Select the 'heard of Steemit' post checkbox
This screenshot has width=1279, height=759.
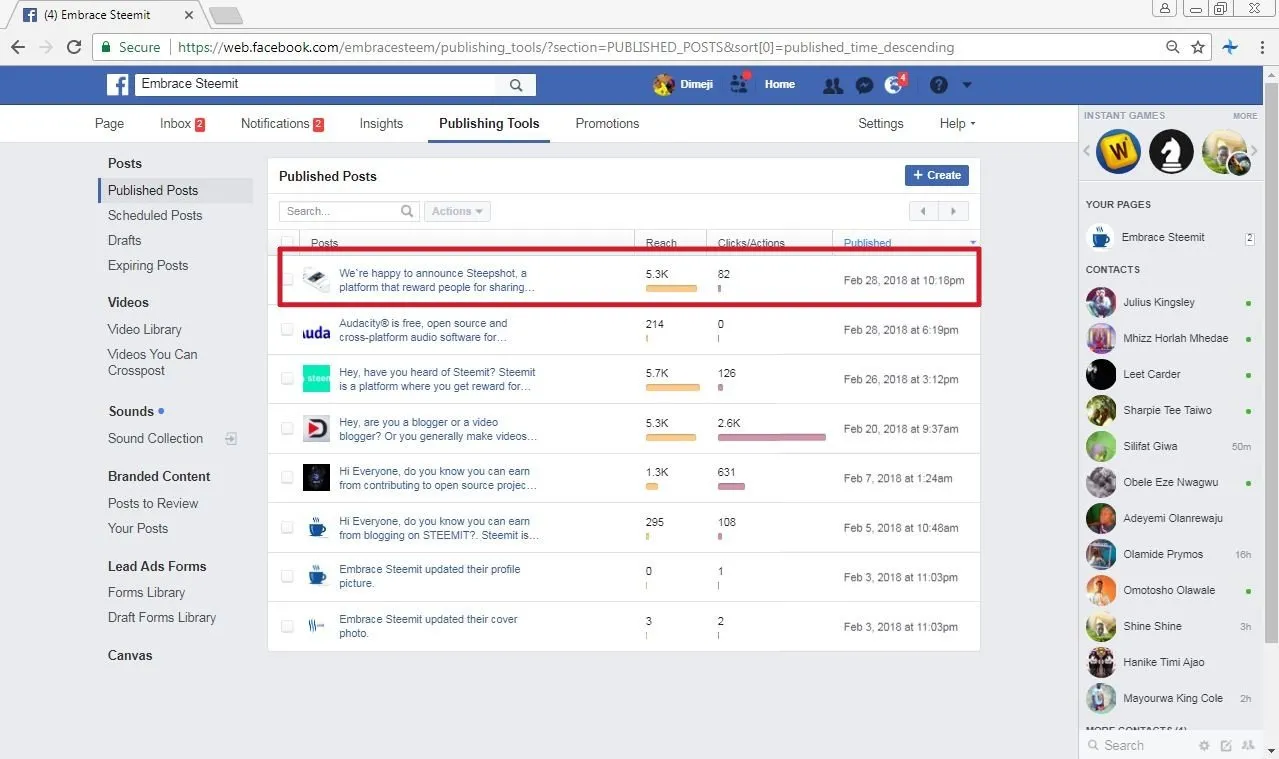point(287,379)
